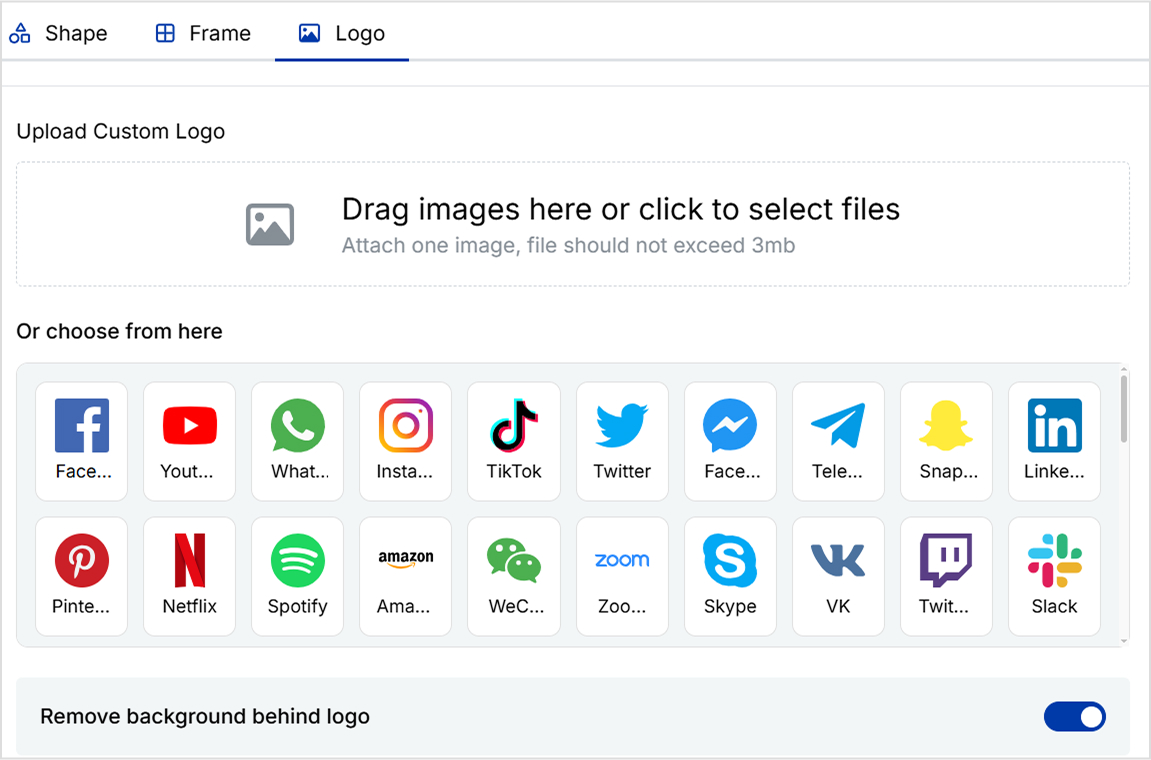The width and height of the screenshot is (1151, 760).
Task: Choose the Slack logo
Action: (x=1054, y=576)
